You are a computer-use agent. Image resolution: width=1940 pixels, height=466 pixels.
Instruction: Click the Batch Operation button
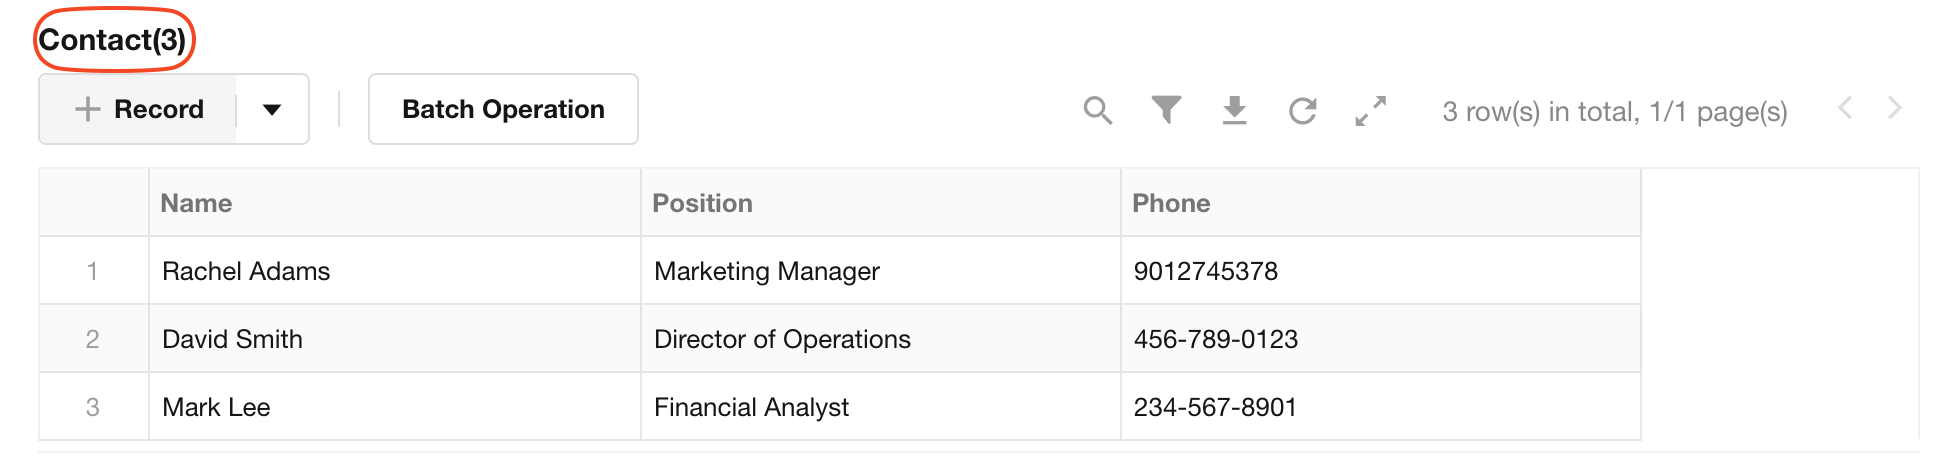point(503,109)
